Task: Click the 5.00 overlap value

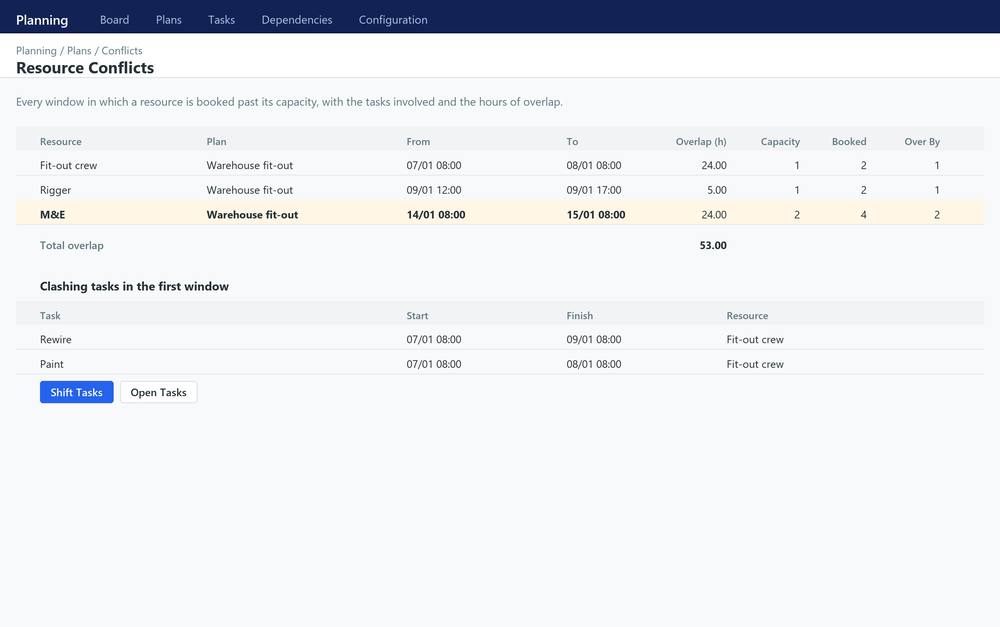Action: pos(717,190)
